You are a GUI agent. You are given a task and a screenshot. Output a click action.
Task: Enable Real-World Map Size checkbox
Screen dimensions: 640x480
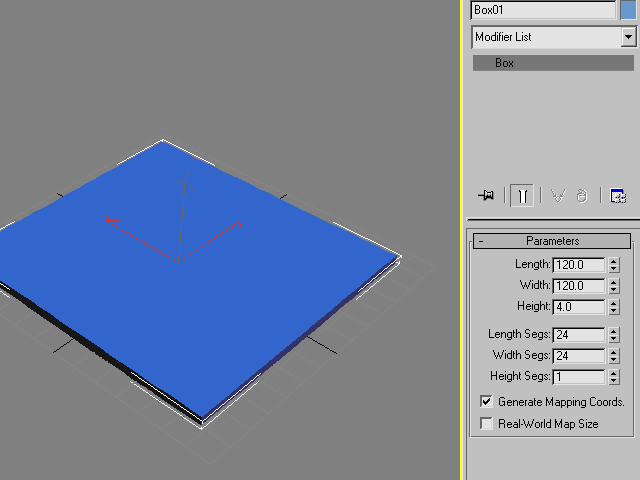[487, 424]
